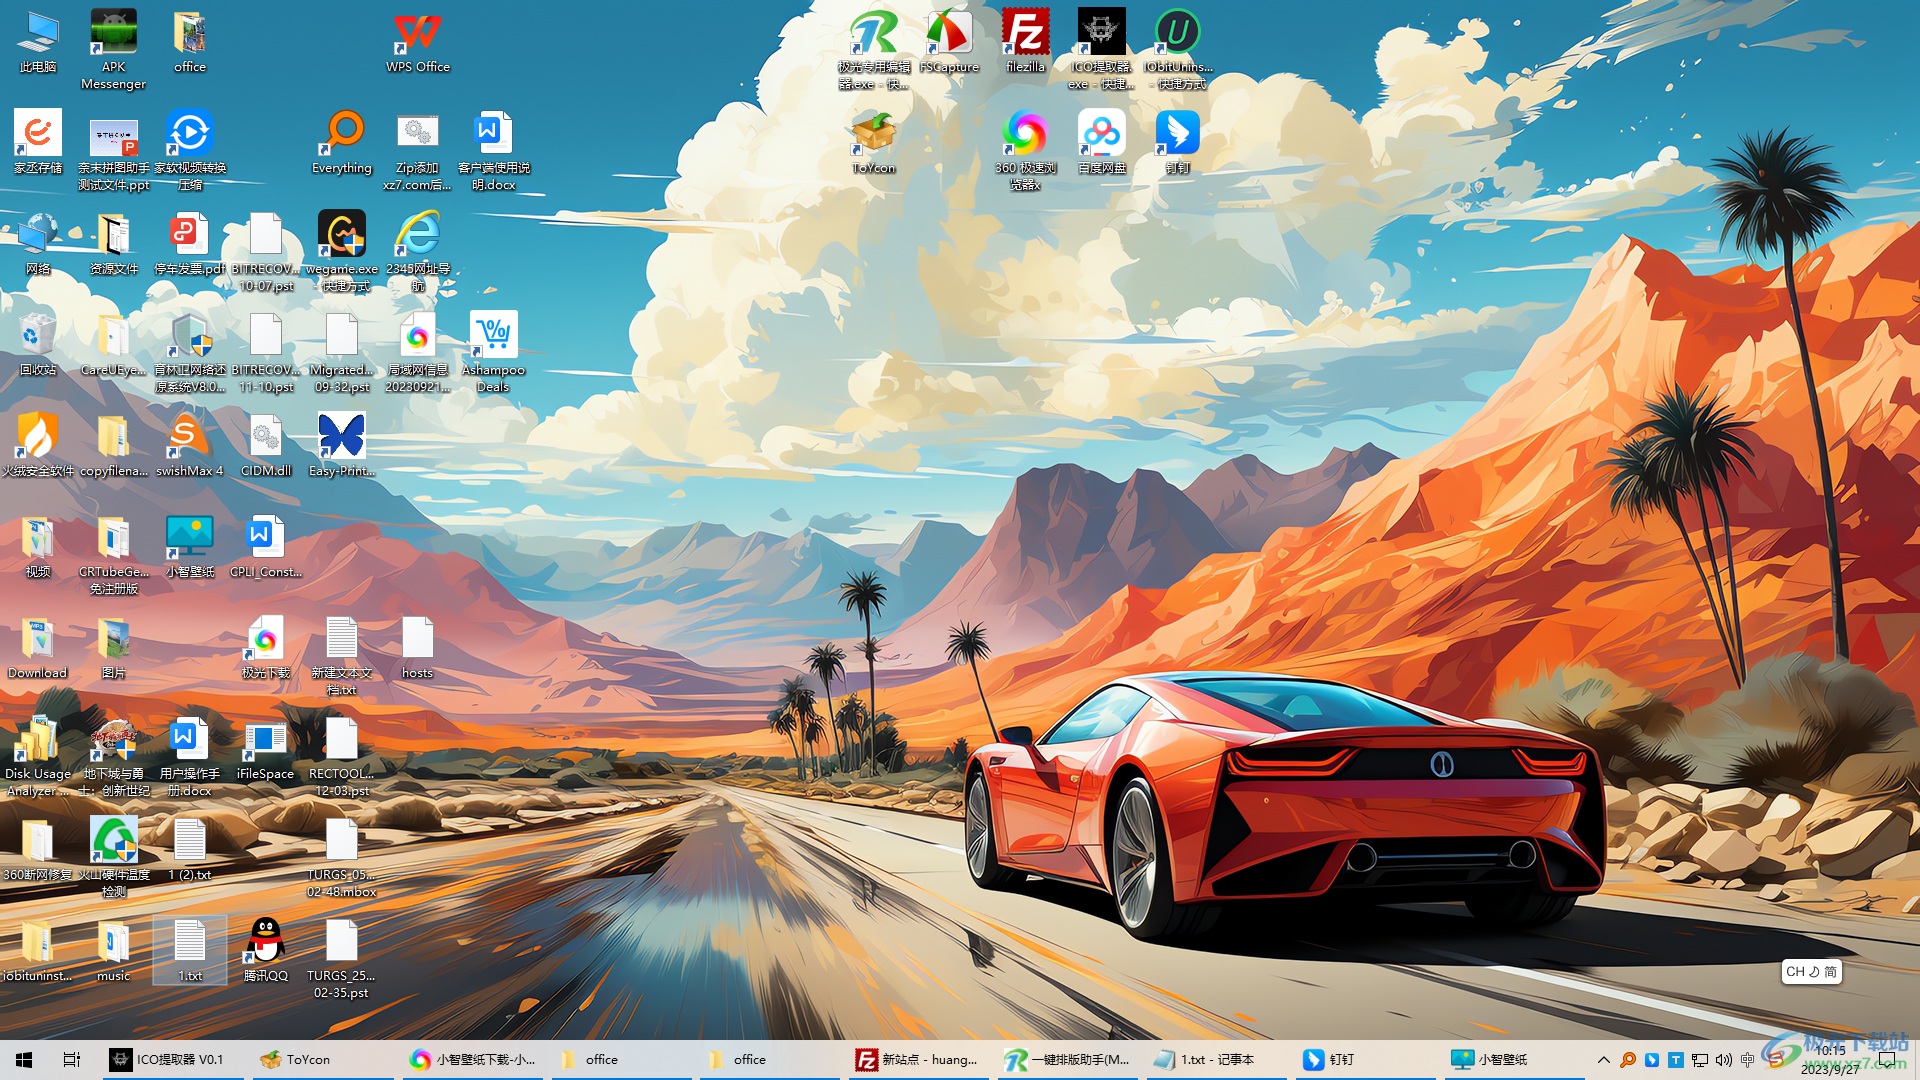Viewport: 1920px width, 1080px height.
Task: Open the 极光下载 shortcut icon
Action: pos(265,646)
